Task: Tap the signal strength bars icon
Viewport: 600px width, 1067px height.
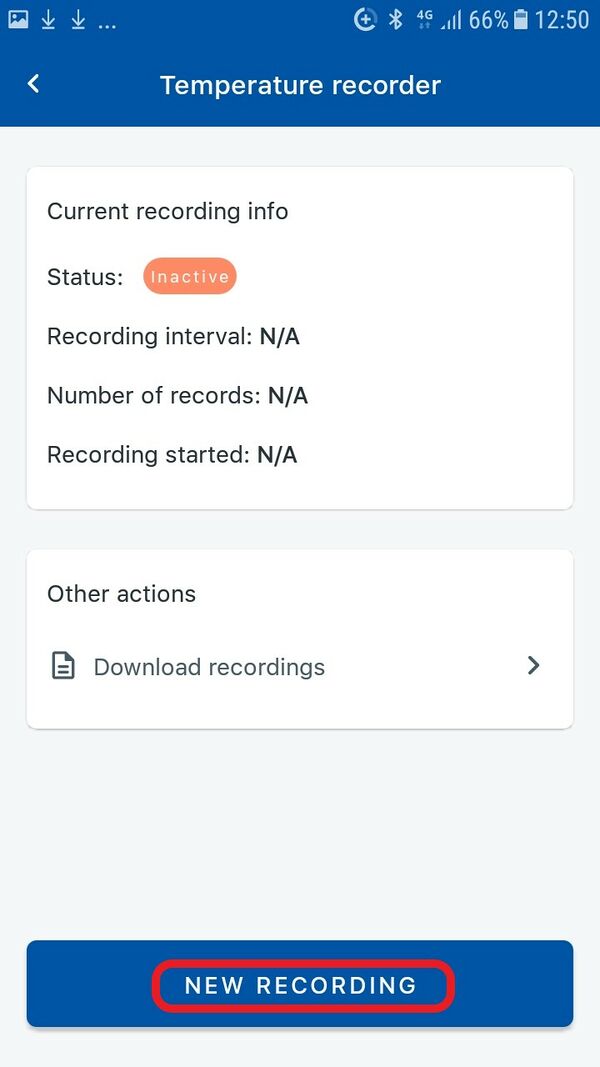Action: [452, 19]
